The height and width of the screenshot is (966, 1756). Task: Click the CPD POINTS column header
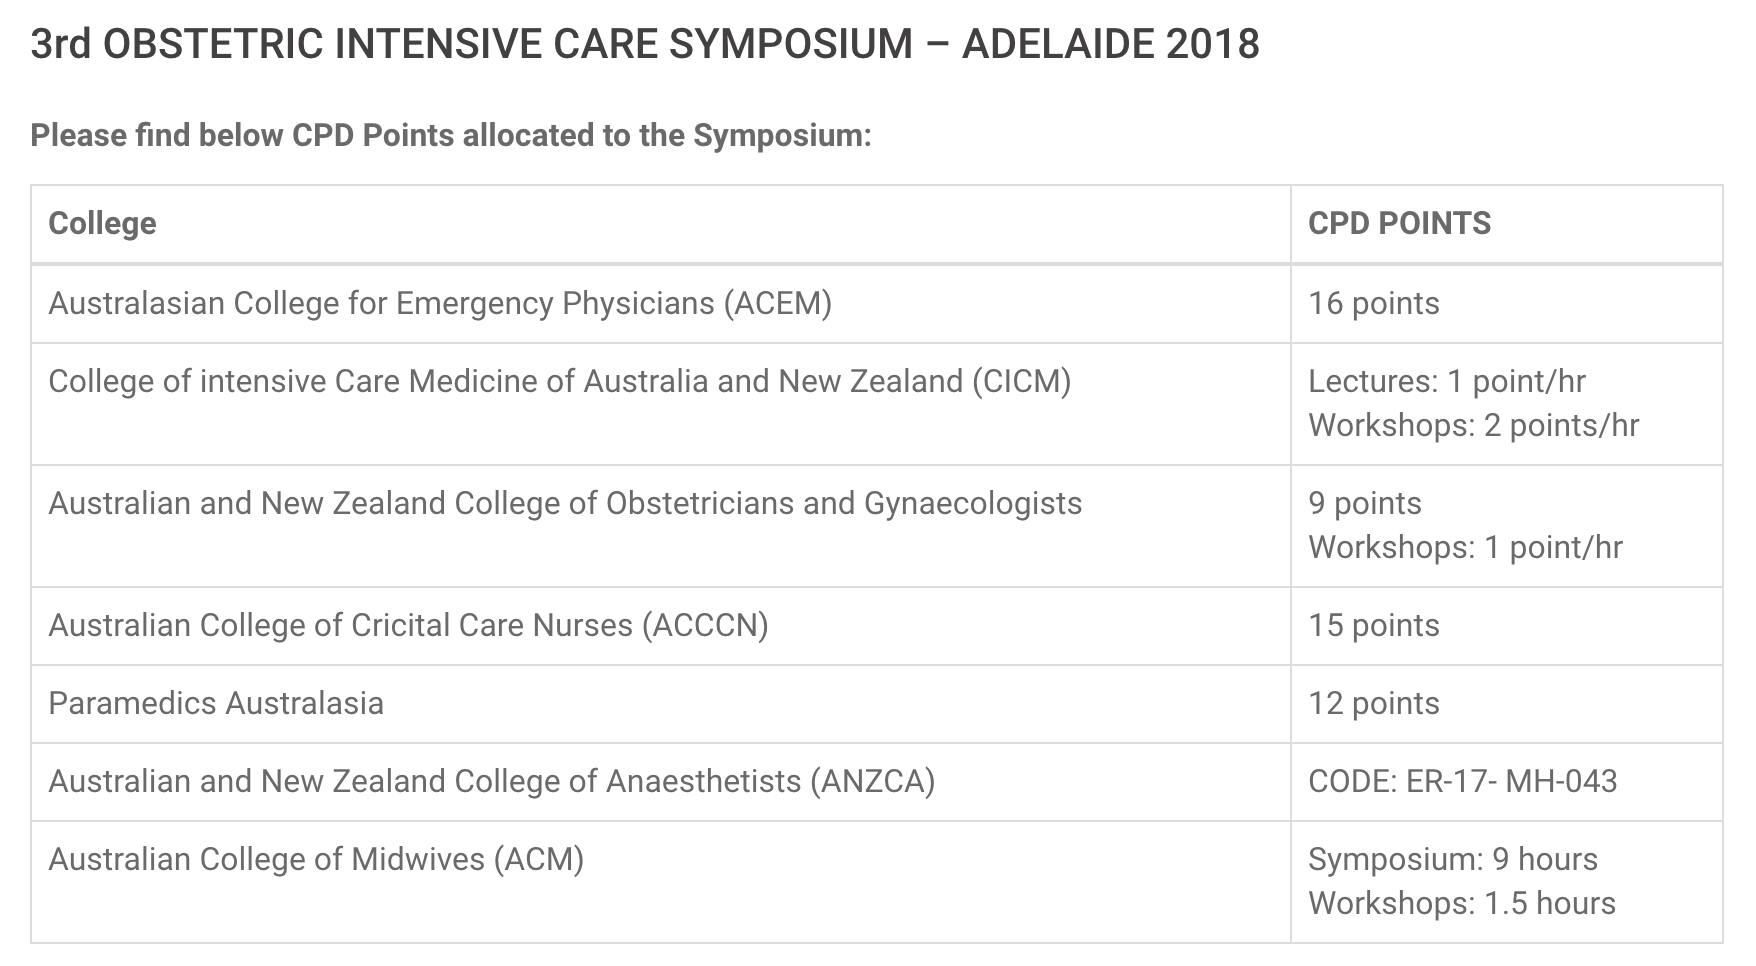click(x=1399, y=223)
